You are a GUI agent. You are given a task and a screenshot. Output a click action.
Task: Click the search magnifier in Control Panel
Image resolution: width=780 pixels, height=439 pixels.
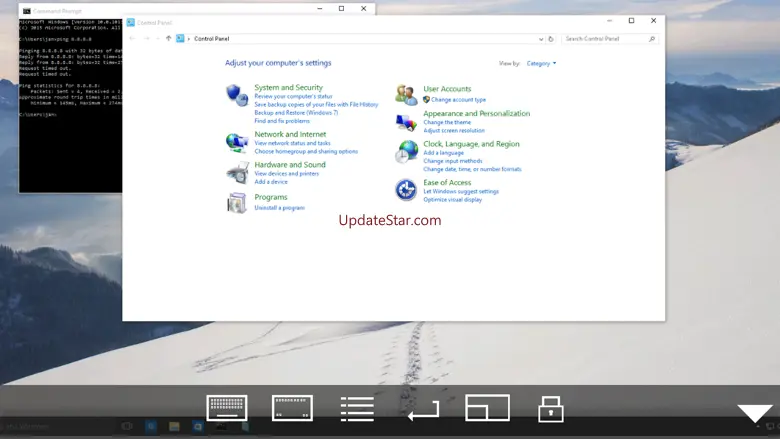click(x=652, y=39)
